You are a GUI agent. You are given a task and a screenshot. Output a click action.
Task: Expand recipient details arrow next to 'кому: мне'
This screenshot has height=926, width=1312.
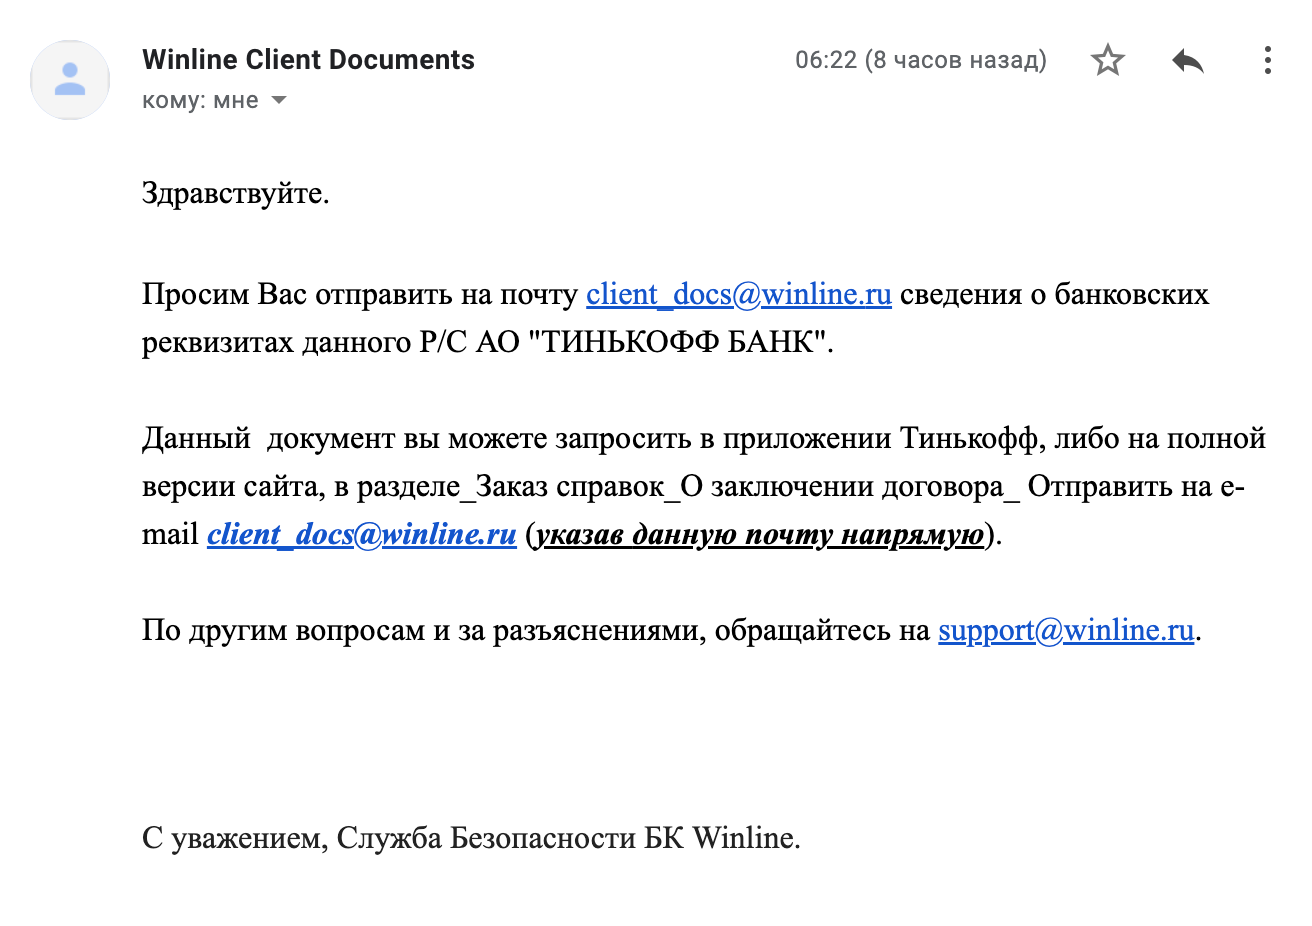[279, 101]
